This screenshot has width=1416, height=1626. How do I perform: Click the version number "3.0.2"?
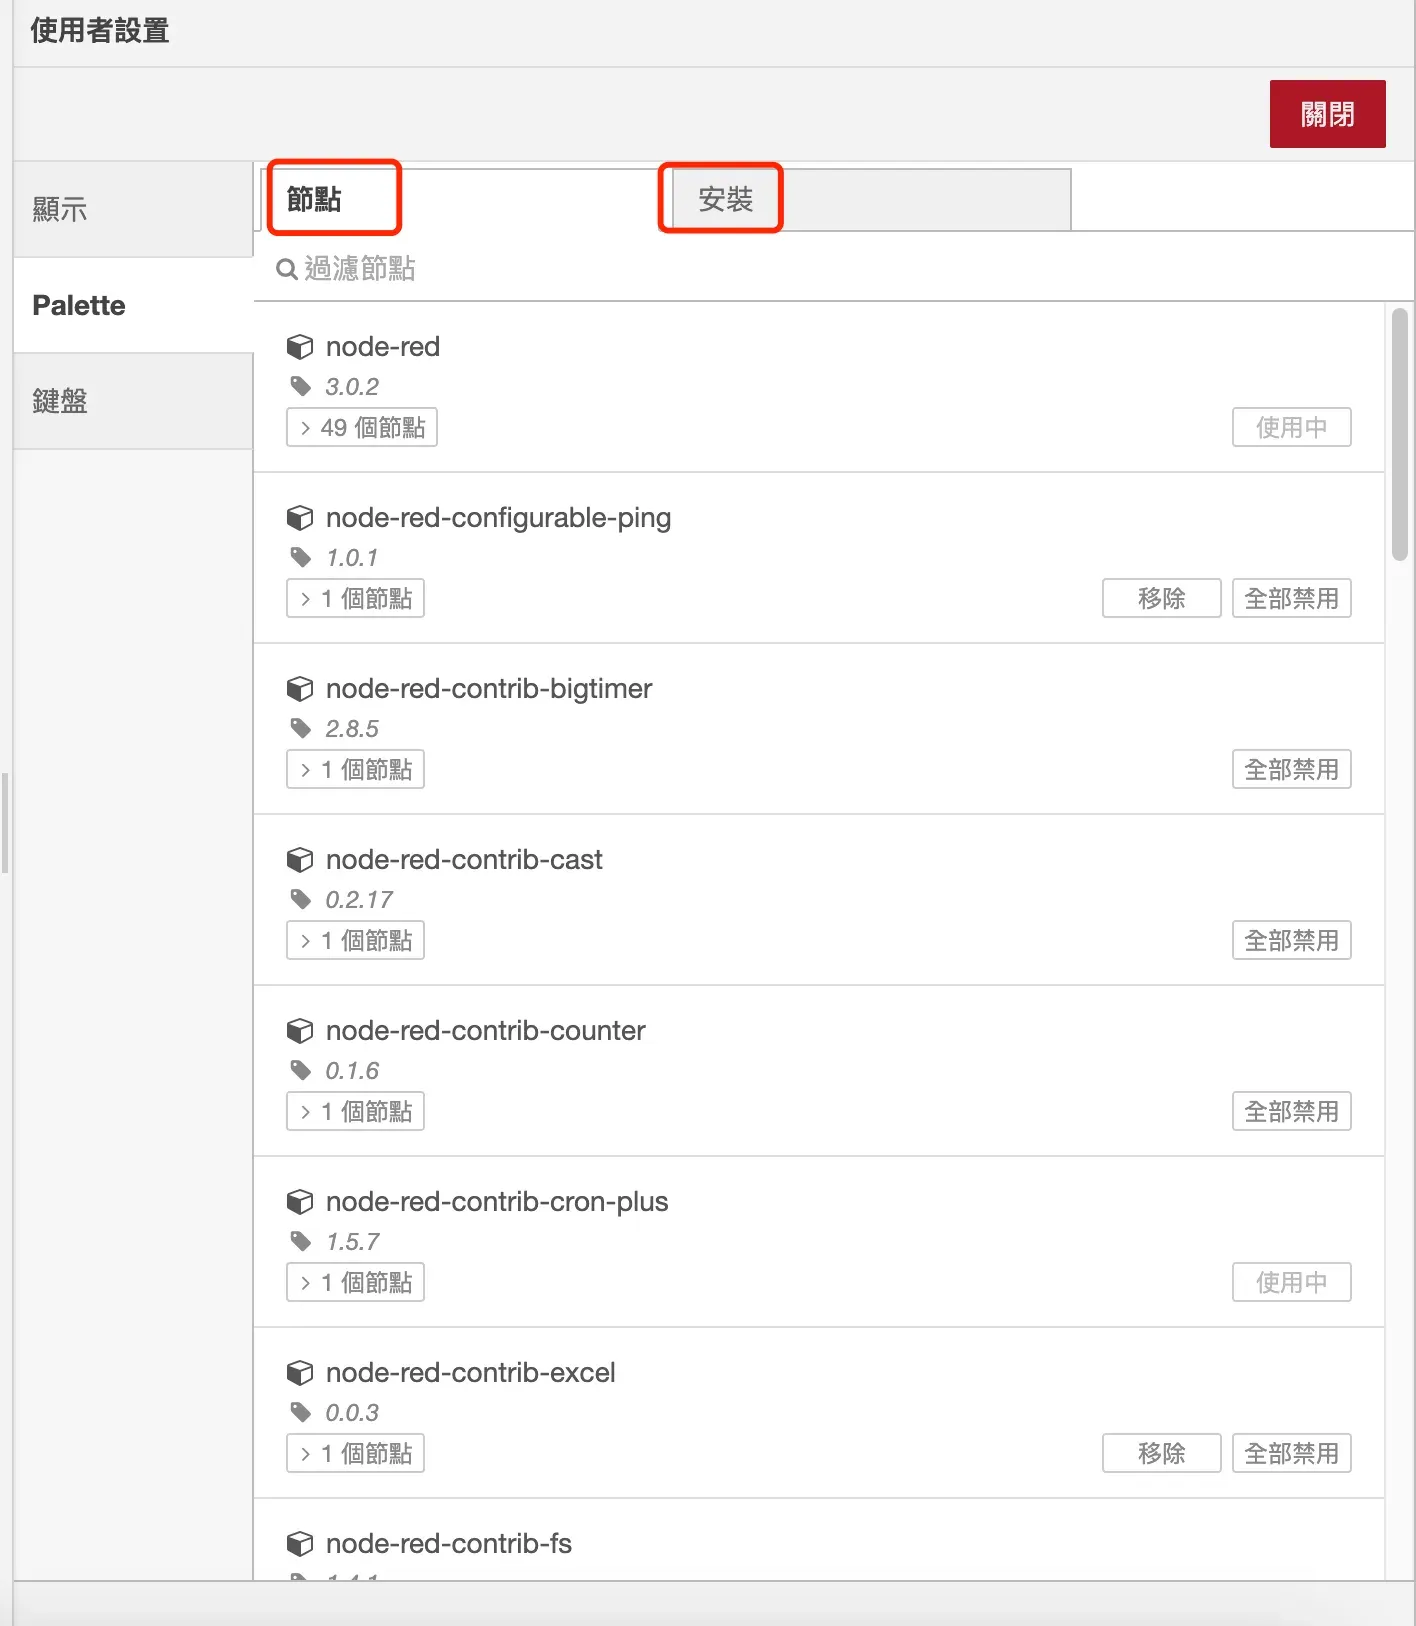[x=352, y=387]
